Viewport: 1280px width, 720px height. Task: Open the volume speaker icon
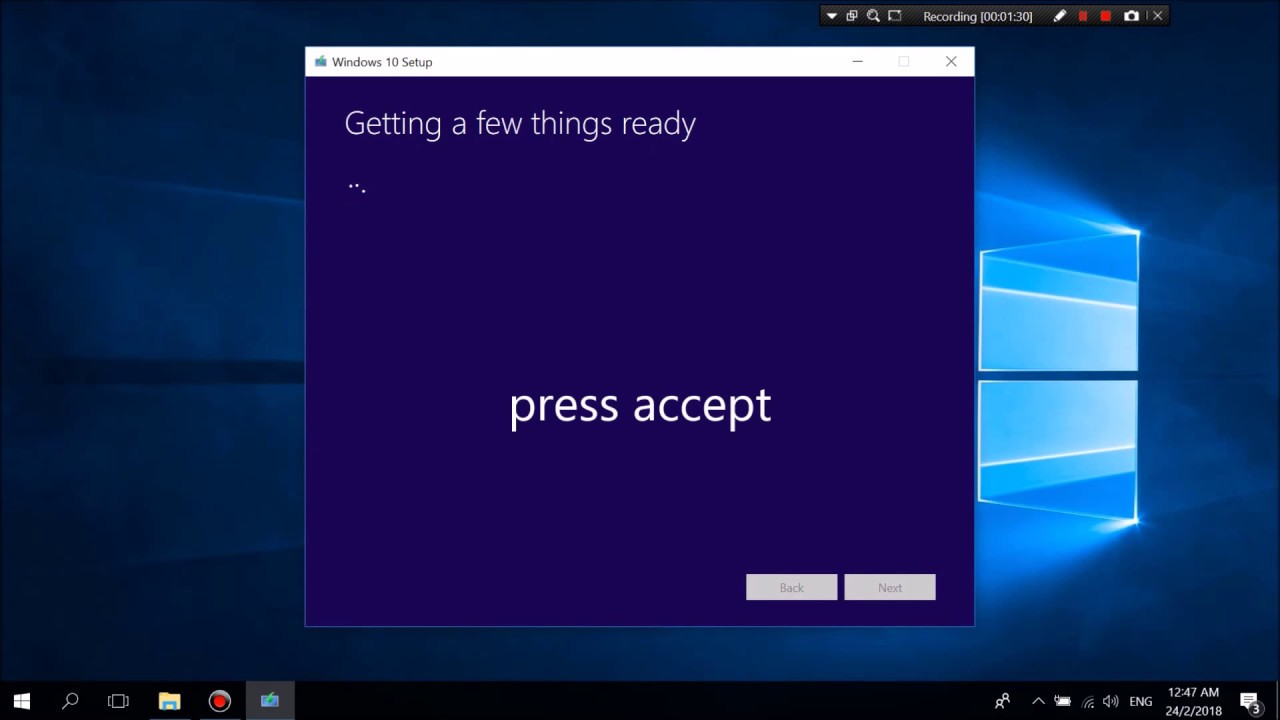(1111, 701)
